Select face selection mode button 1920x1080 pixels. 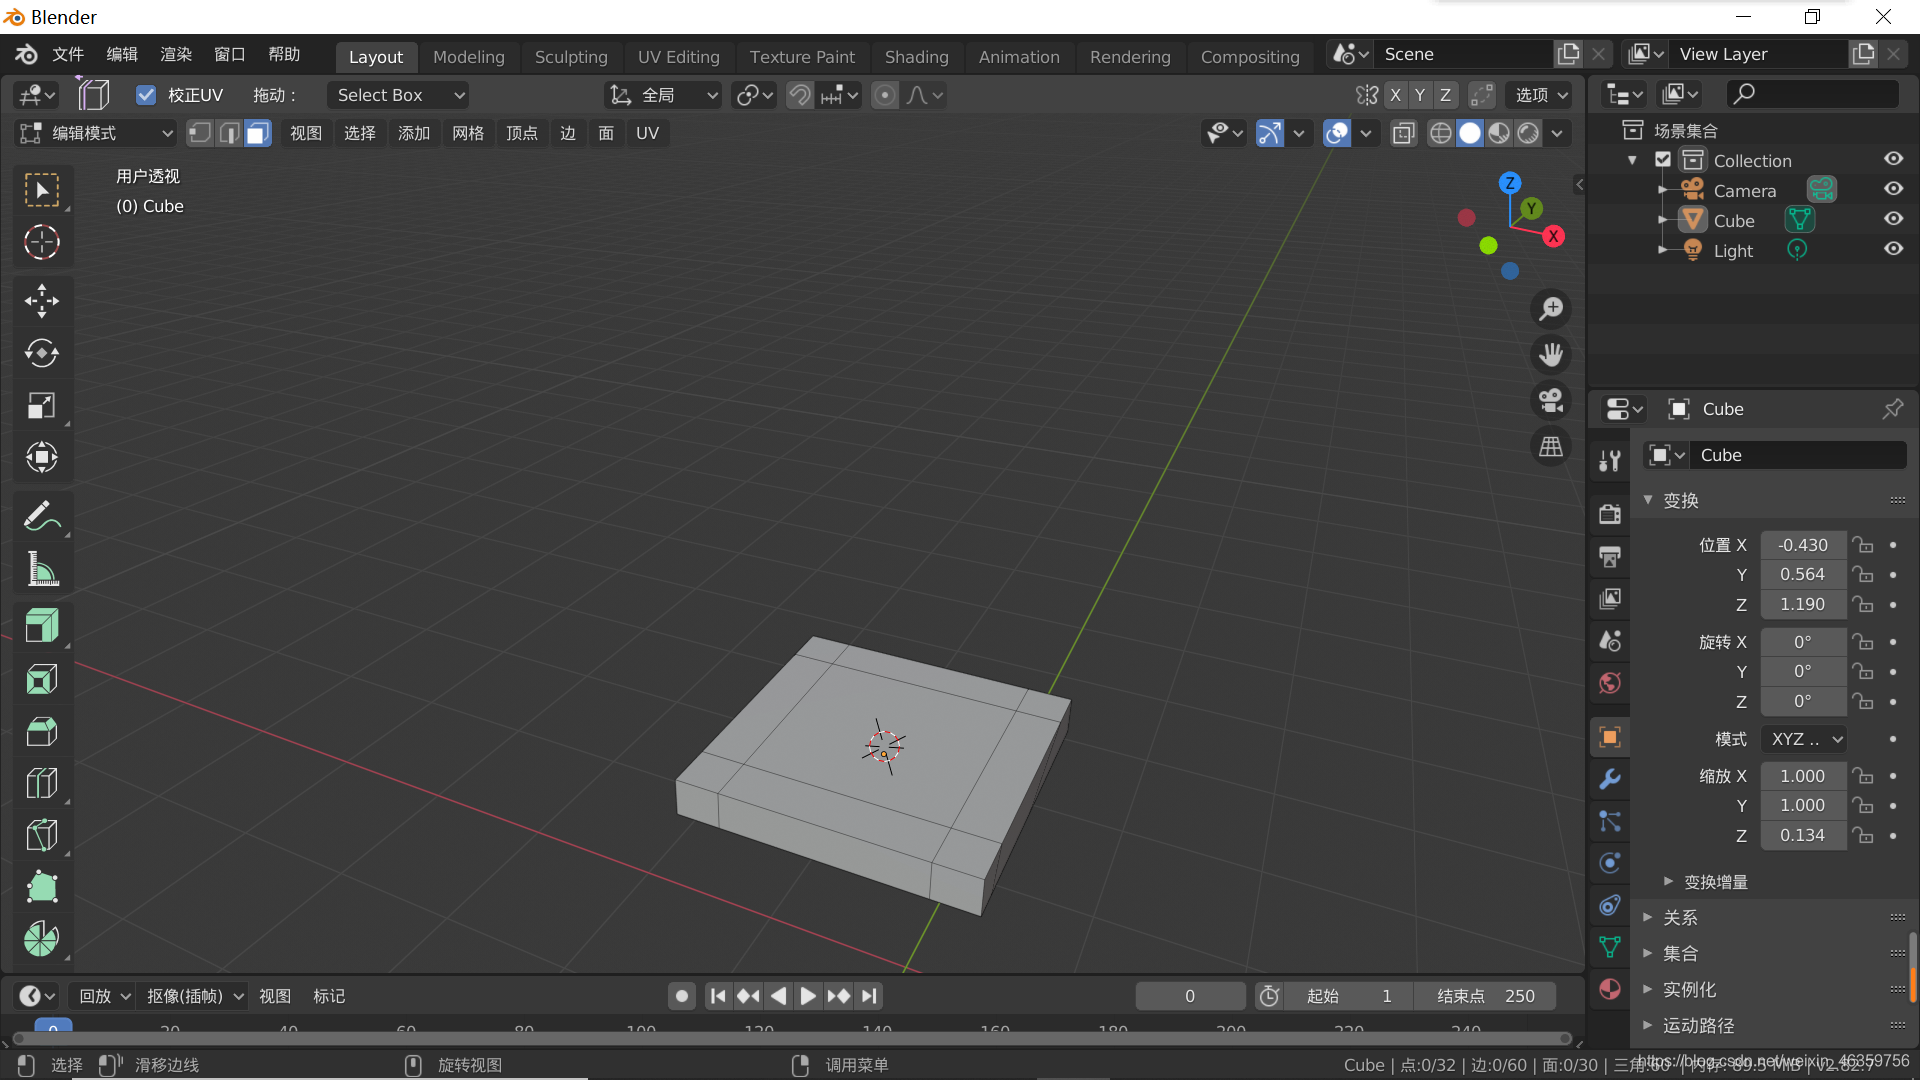pyautogui.click(x=258, y=133)
